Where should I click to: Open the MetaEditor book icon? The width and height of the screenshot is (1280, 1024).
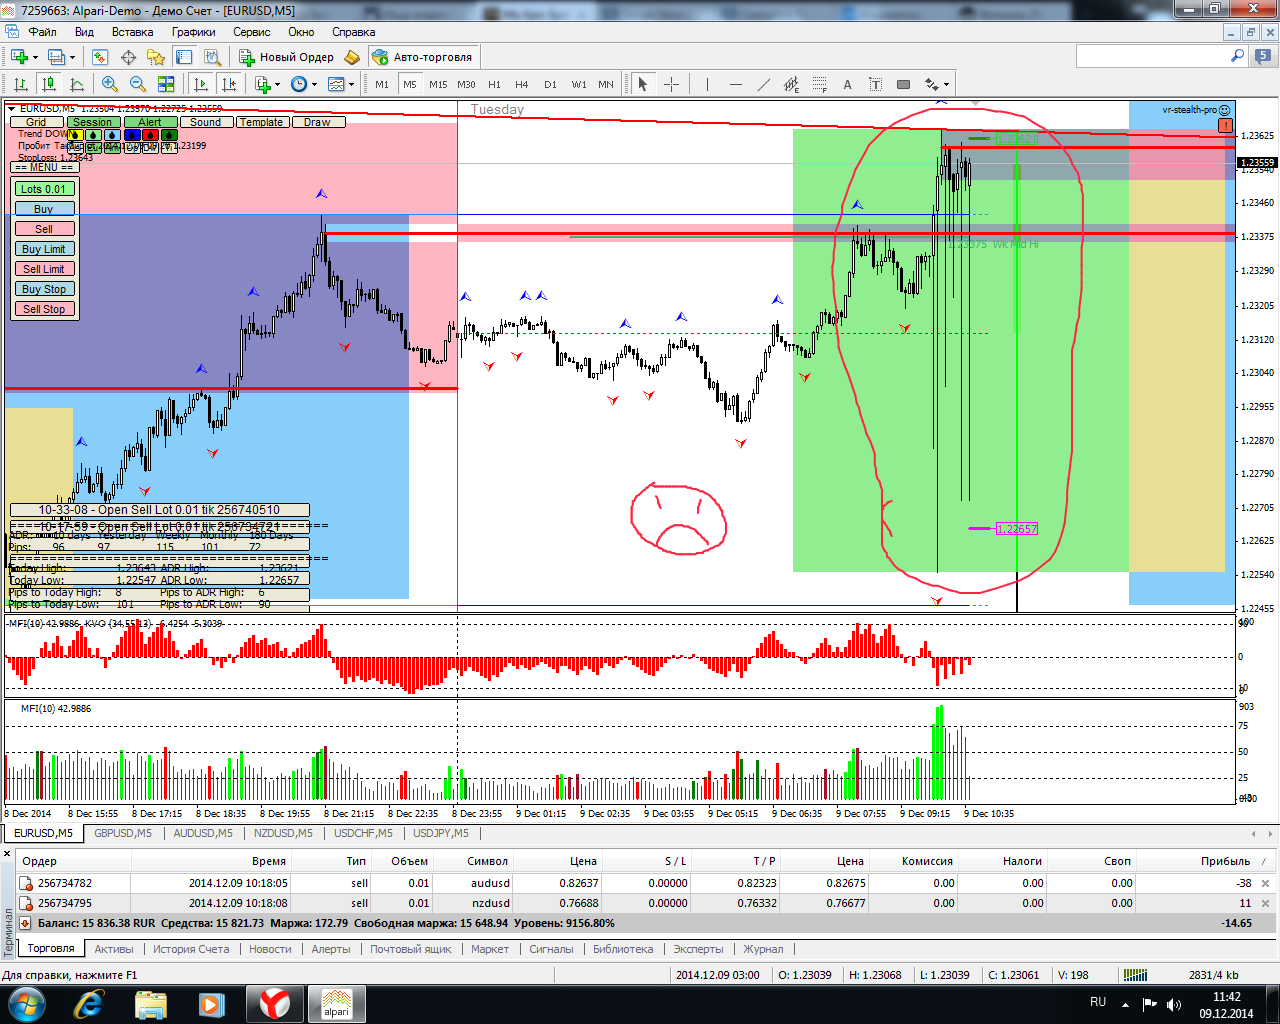click(352, 57)
